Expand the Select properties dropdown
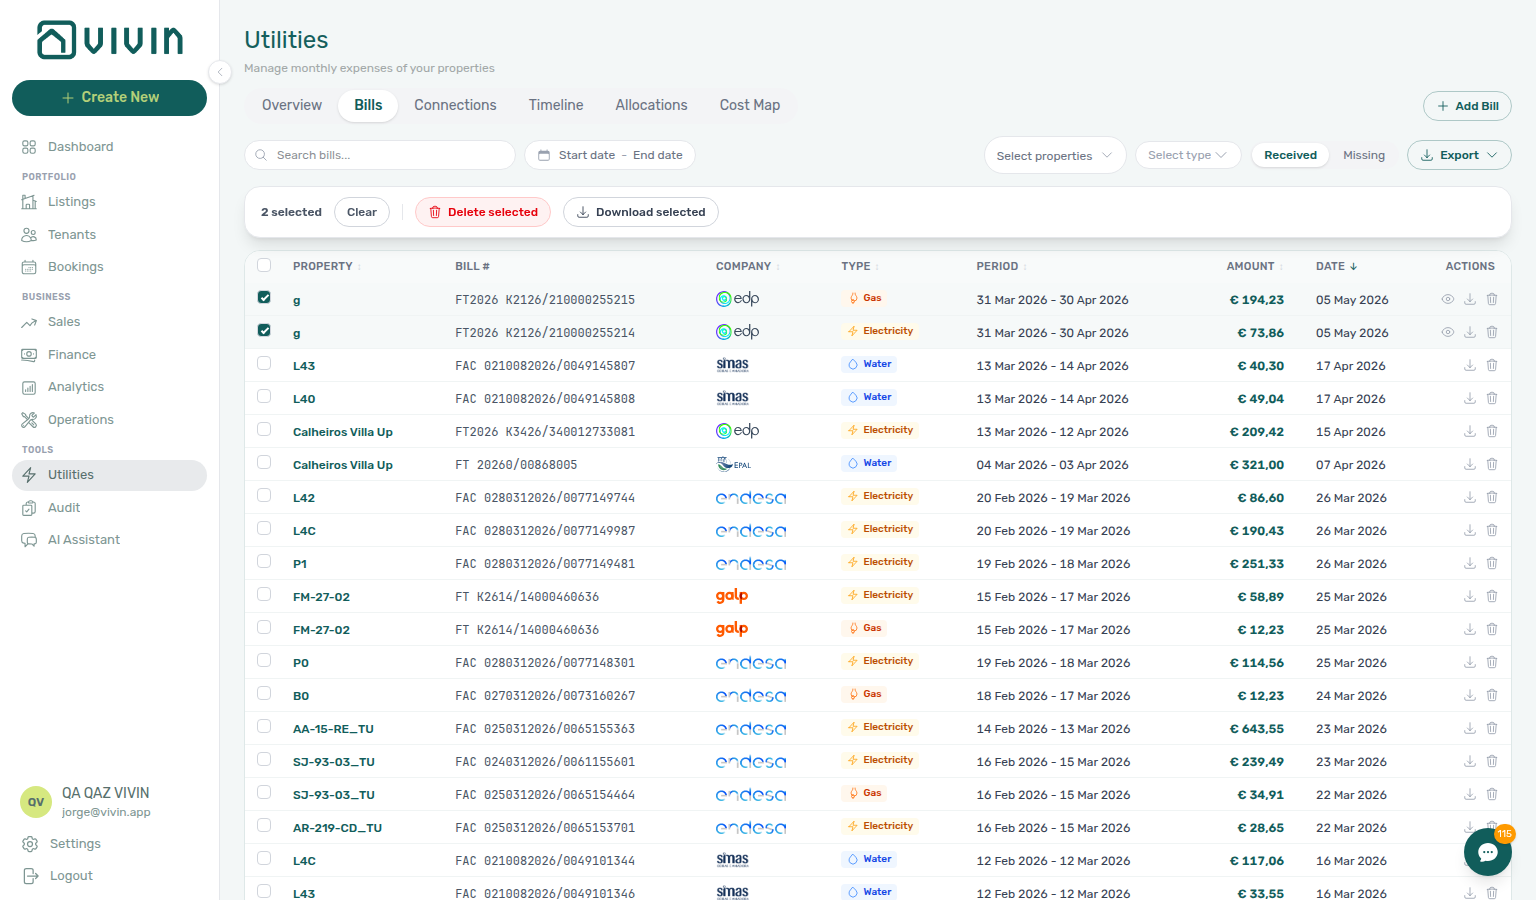Screen dimensions: 1536x900 [x=1055, y=155]
